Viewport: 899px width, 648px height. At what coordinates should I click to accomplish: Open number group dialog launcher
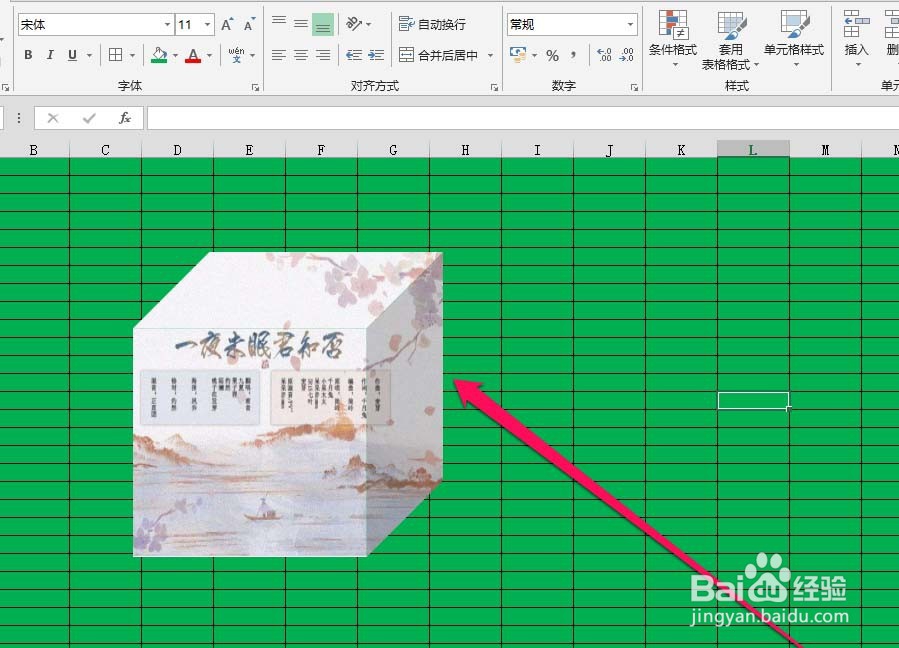click(x=634, y=87)
